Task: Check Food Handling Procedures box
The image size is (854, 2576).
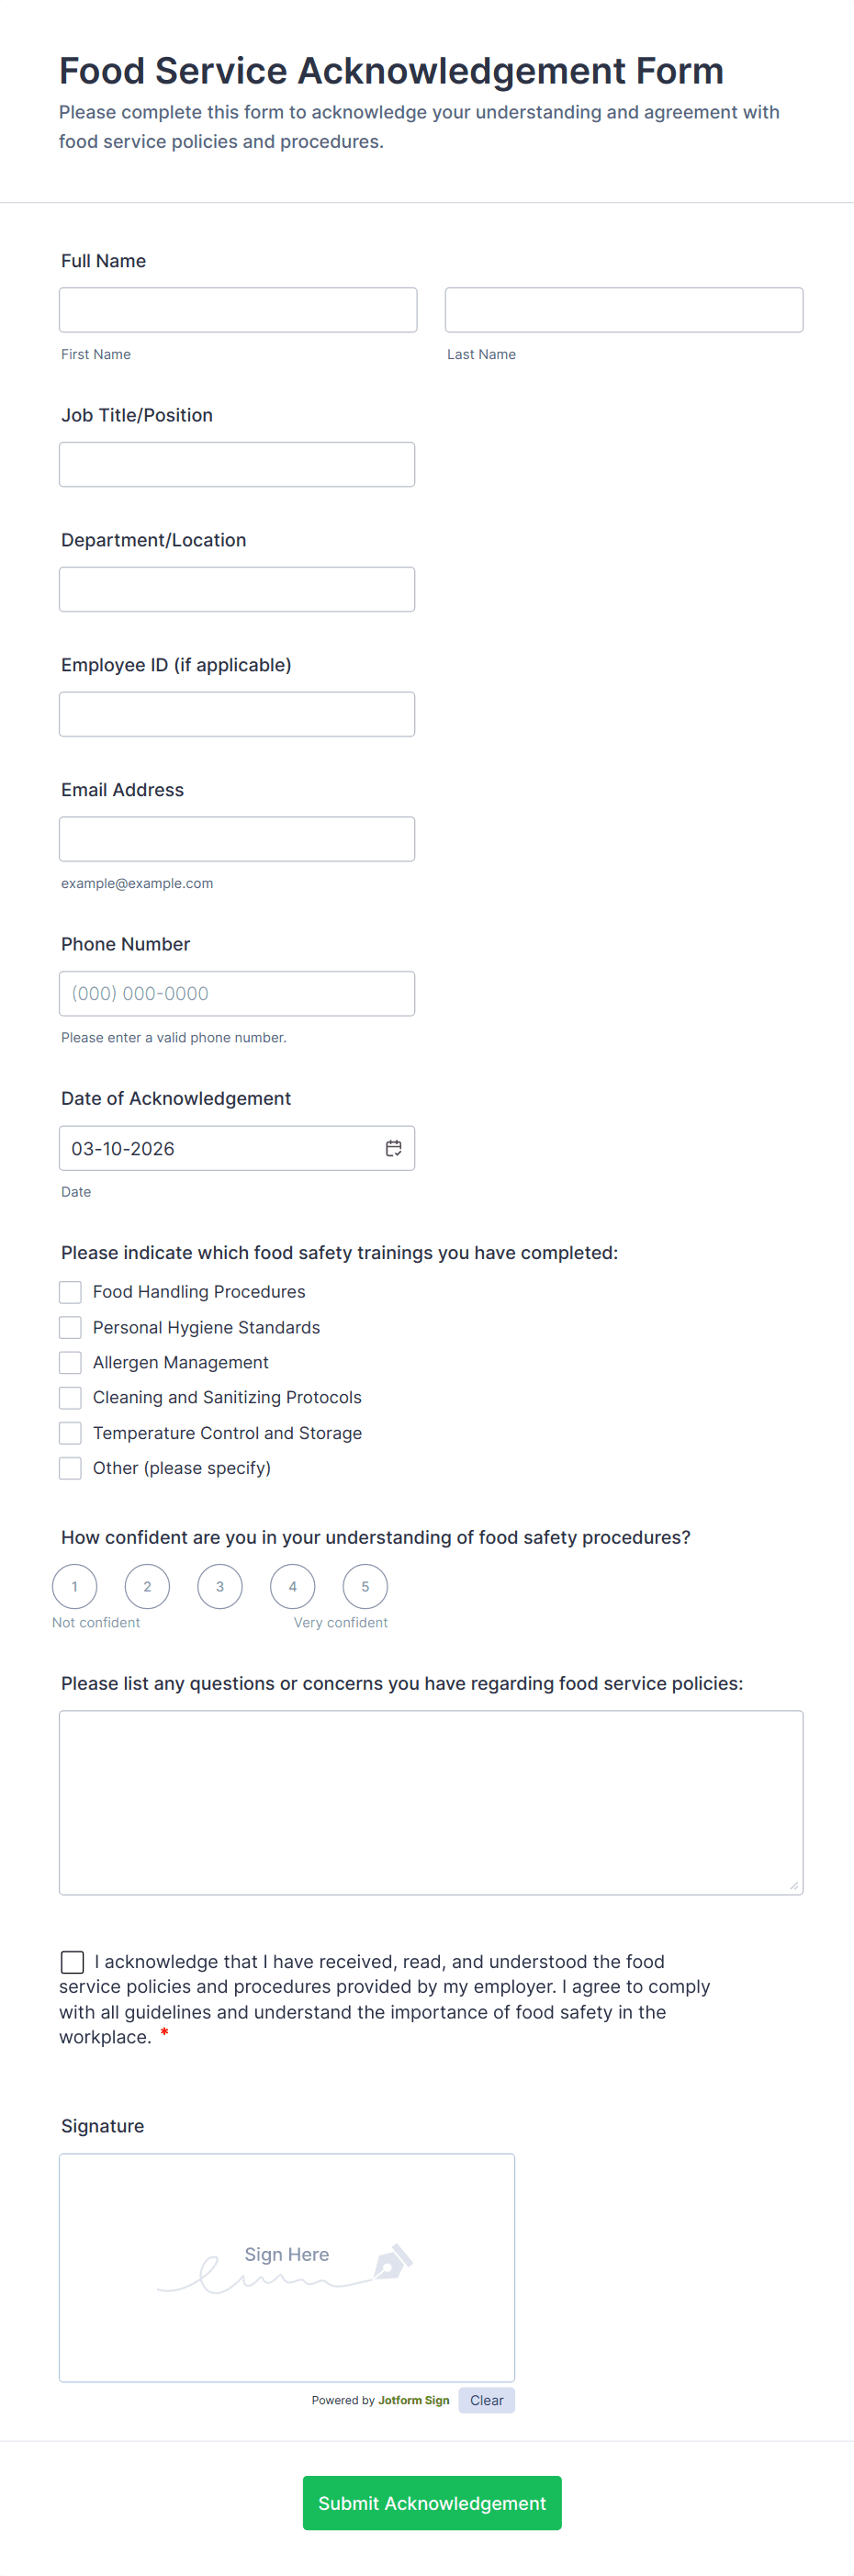Action: (70, 1292)
